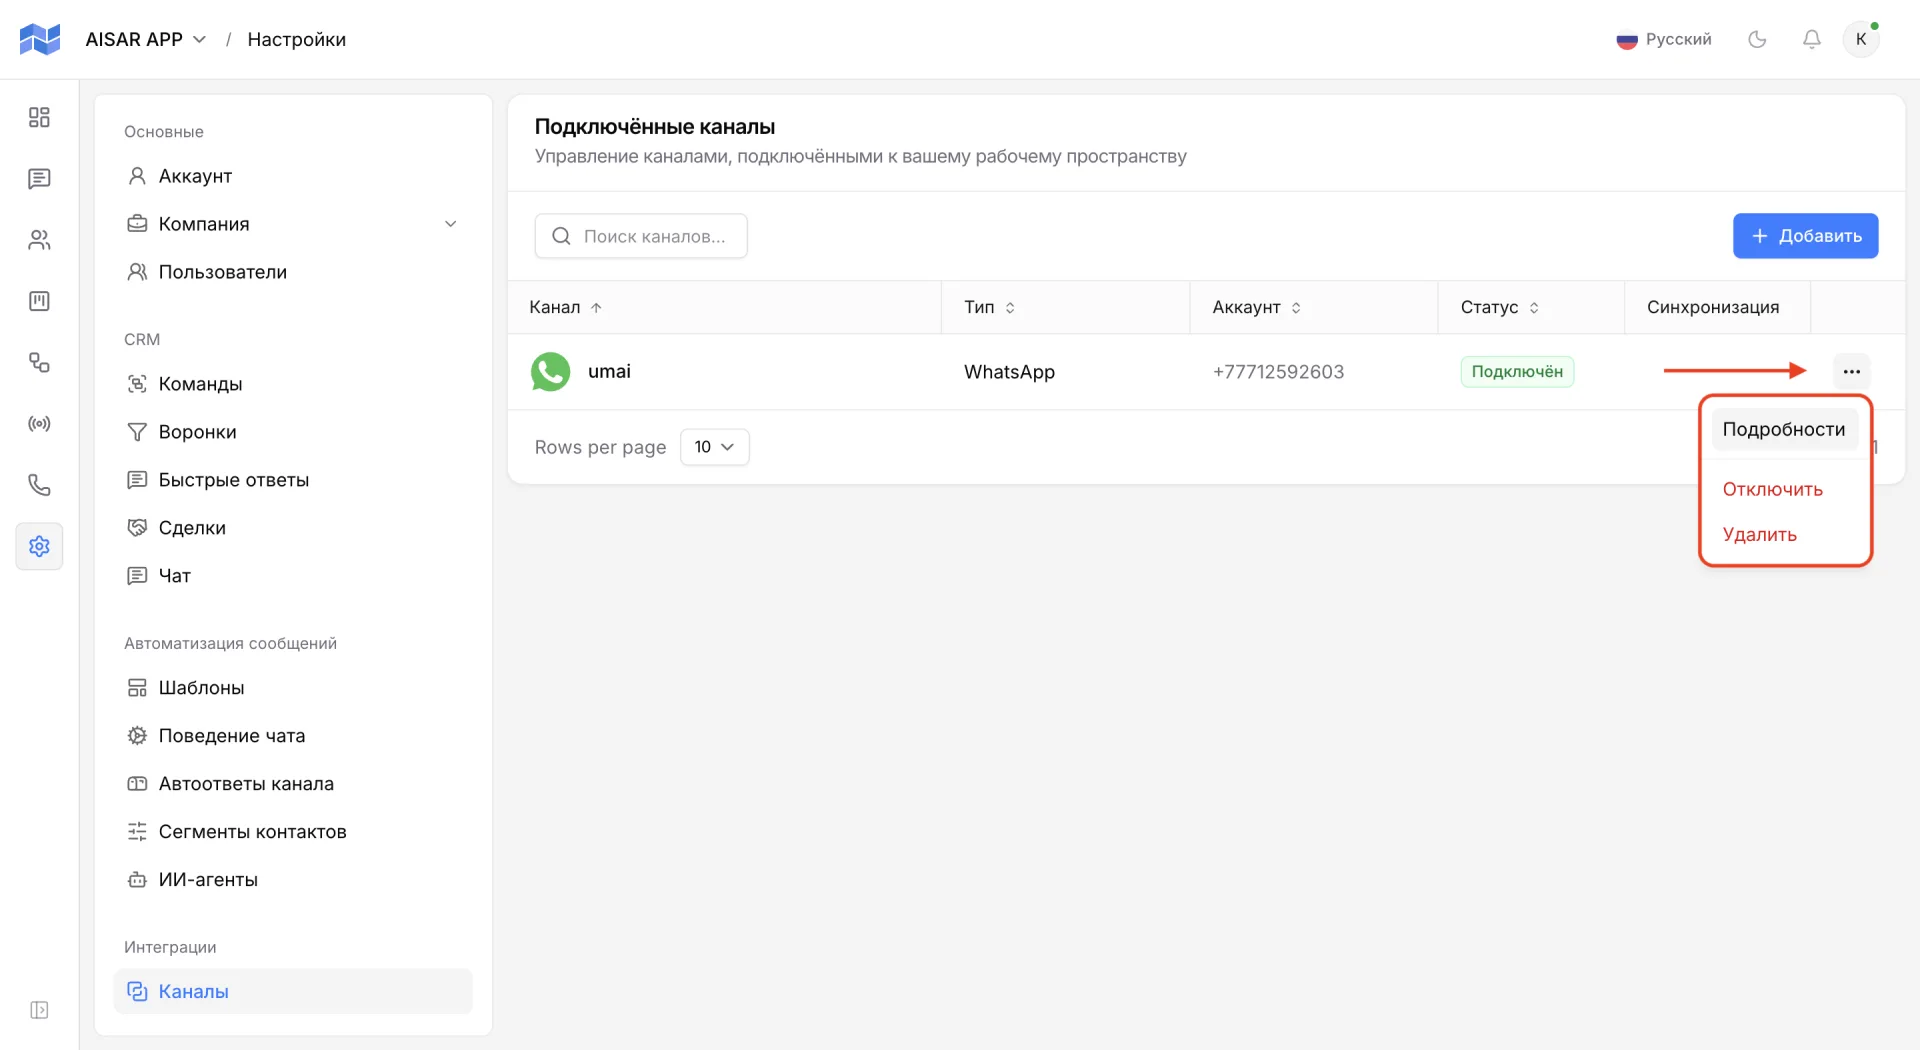Image resolution: width=1920 pixels, height=1050 pixels.
Task: Open Воронки settings
Action: click(293, 432)
